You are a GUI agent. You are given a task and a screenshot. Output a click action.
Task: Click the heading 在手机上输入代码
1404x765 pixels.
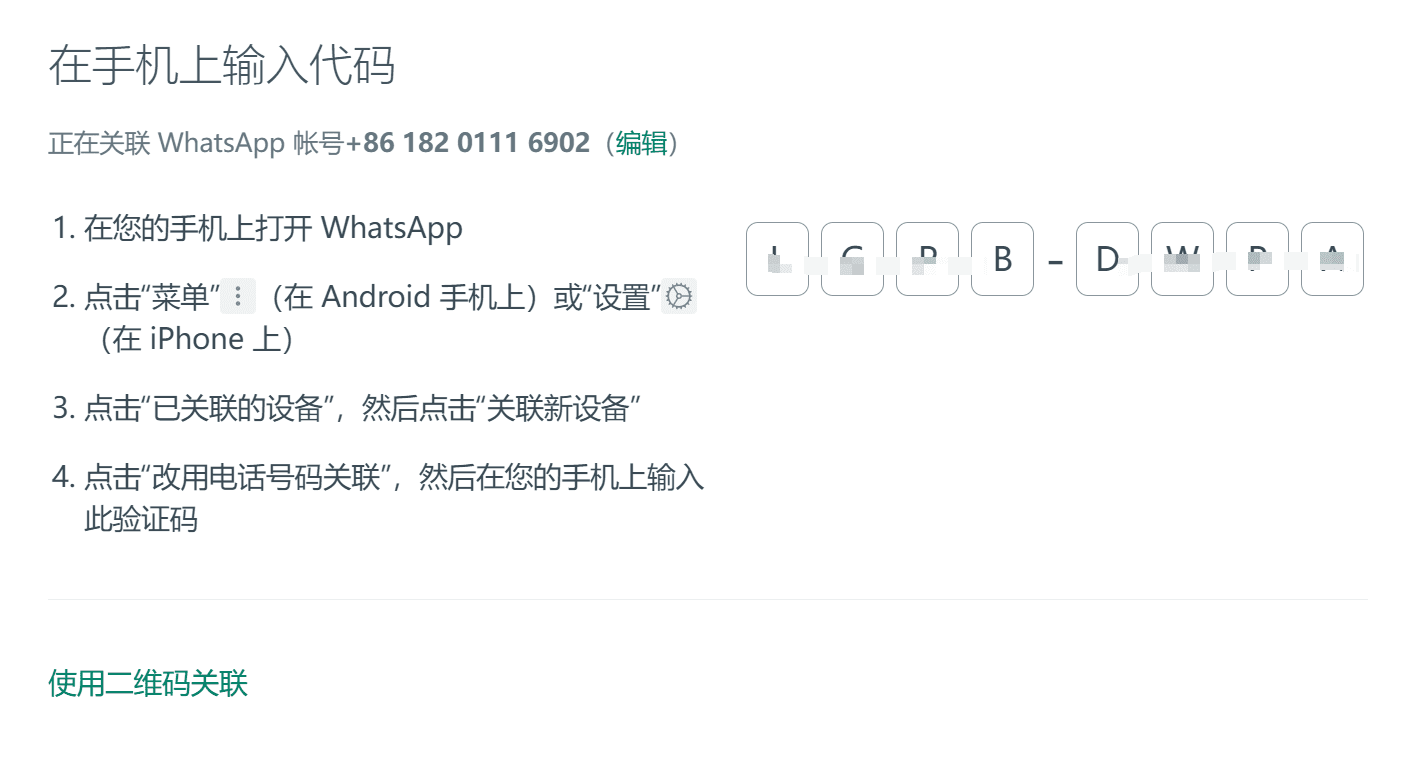222,65
